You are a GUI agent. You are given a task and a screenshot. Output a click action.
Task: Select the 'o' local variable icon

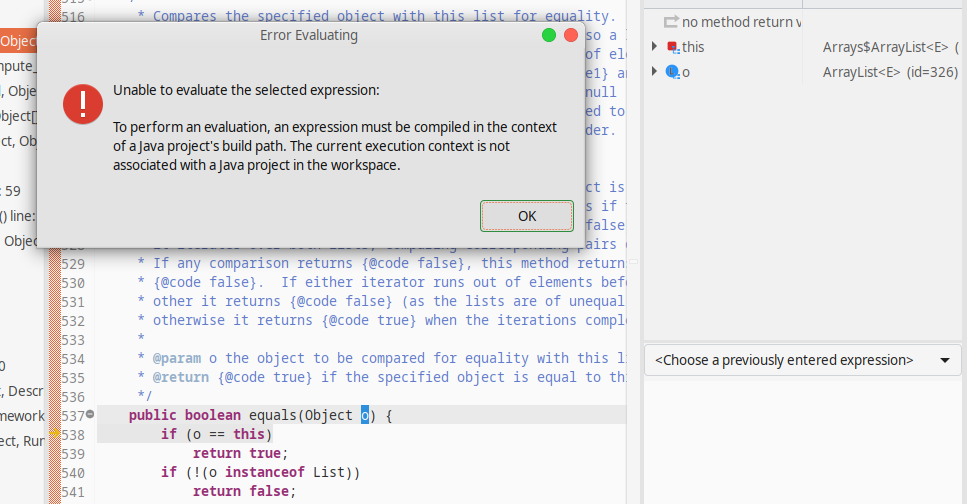click(x=672, y=72)
